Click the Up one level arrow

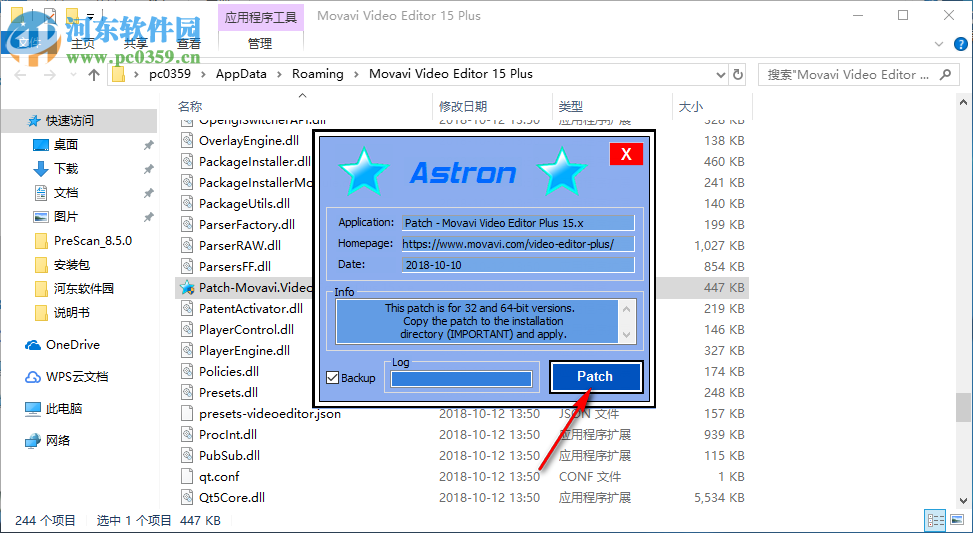pos(94,74)
